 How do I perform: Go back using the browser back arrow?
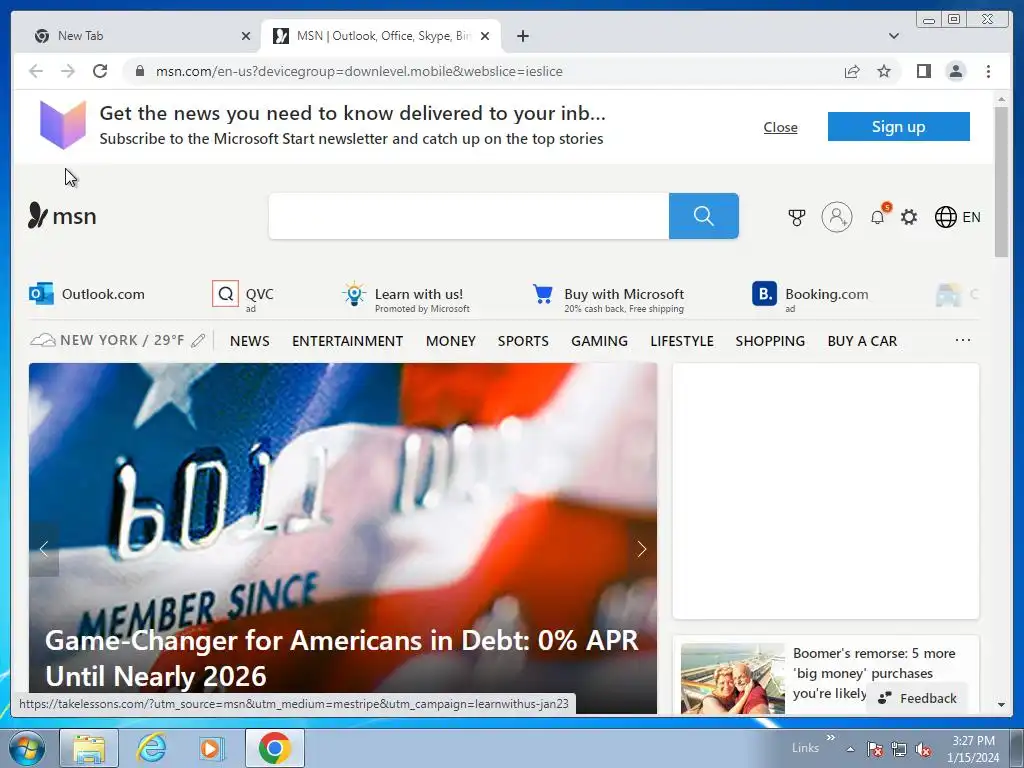tap(36, 71)
